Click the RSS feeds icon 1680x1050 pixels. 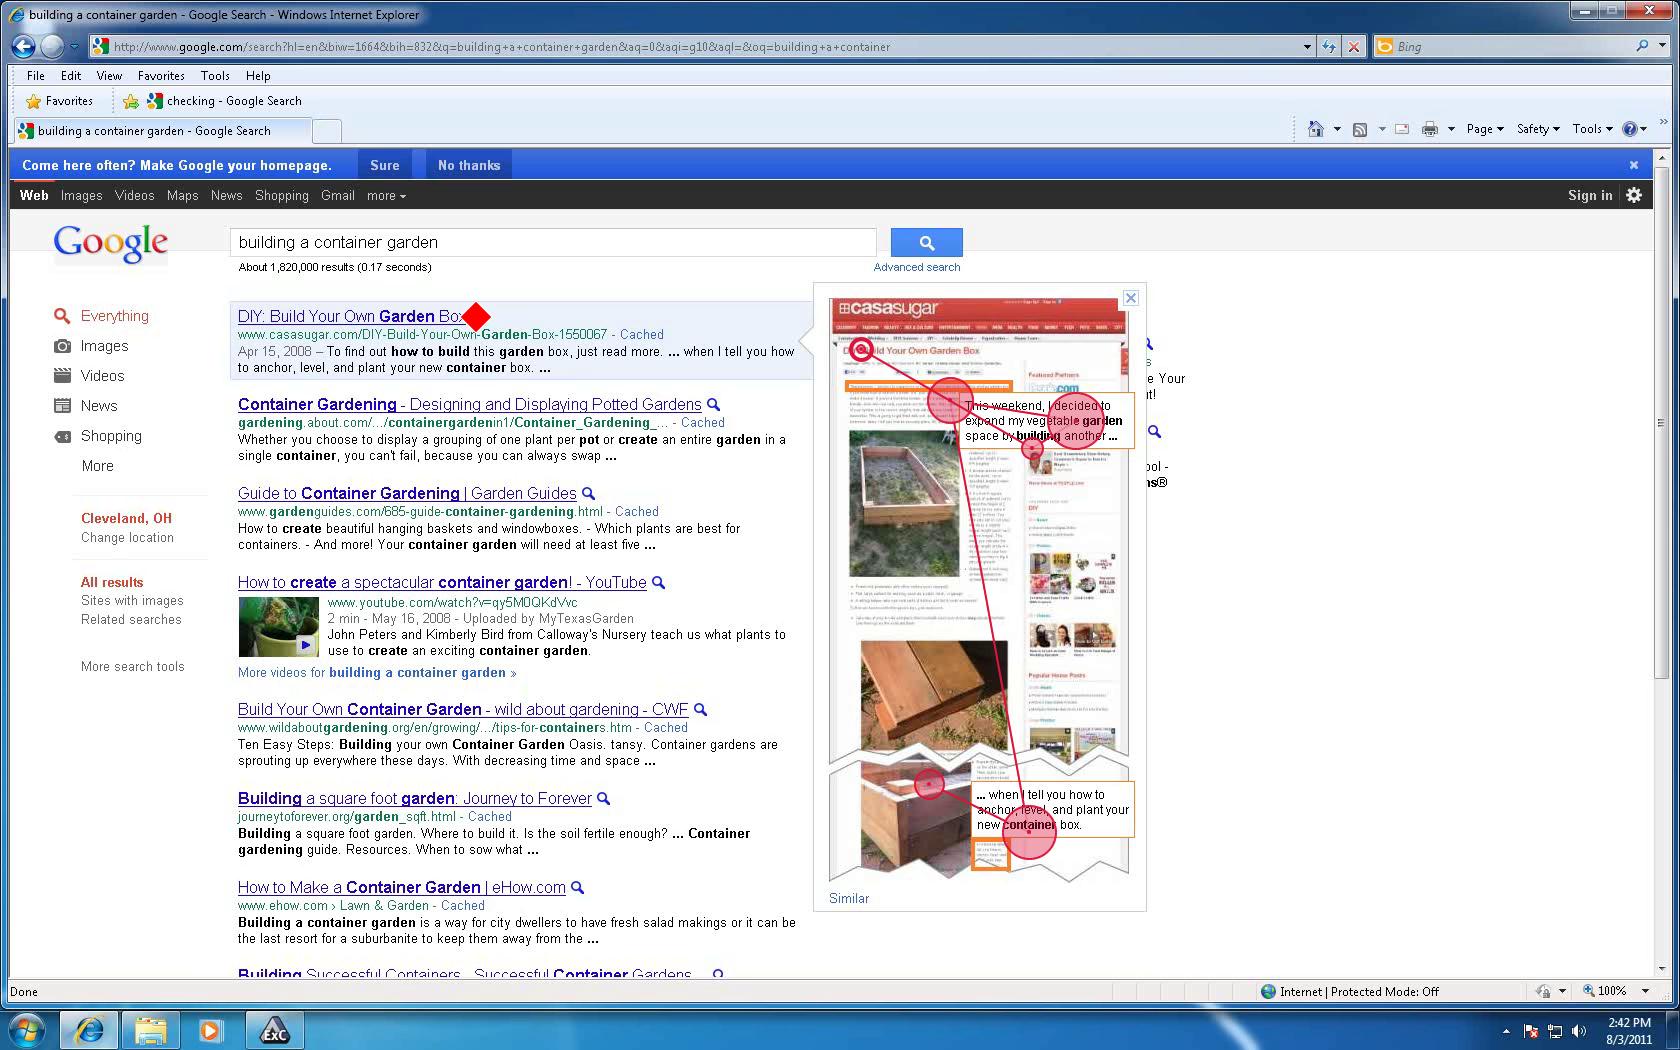[1360, 129]
